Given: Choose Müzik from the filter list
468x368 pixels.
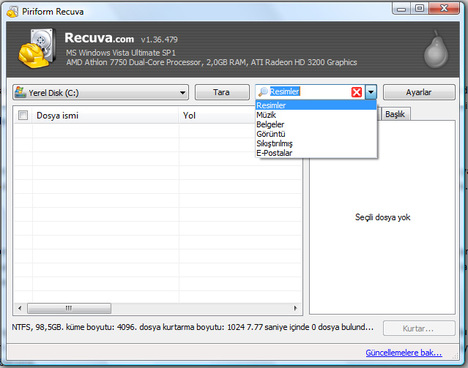Looking at the screenshot, I should [316, 115].
